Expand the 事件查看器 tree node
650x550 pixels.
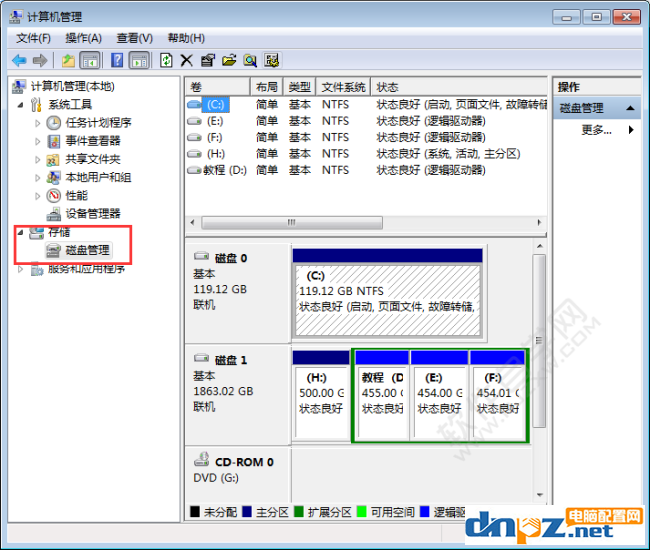tap(37, 141)
